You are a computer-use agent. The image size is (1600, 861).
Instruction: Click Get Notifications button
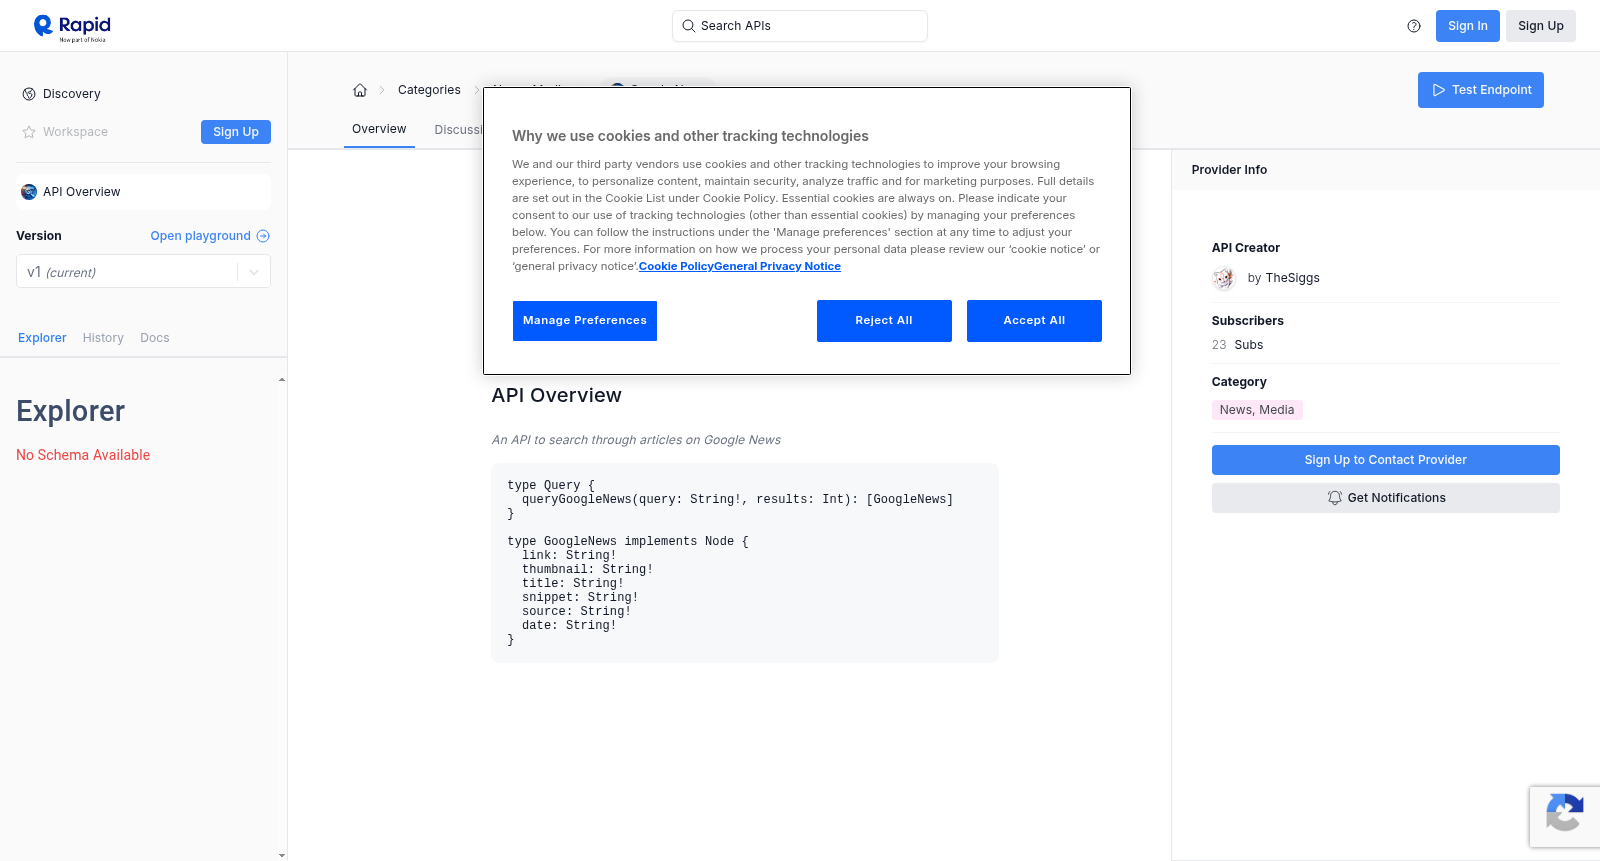(1386, 498)
